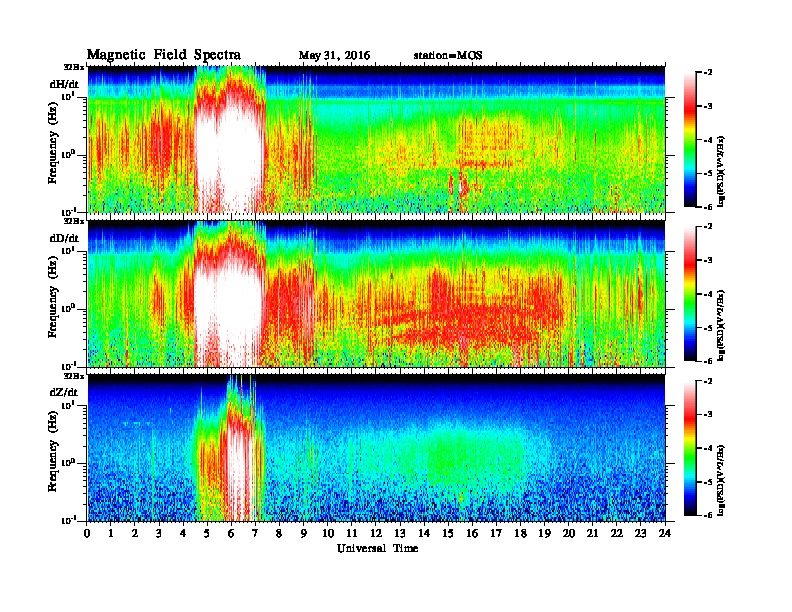792x612 pixels.
Task: Click the -2 value on top color bar
Action: pyautogui.click(x=709, y=73)
